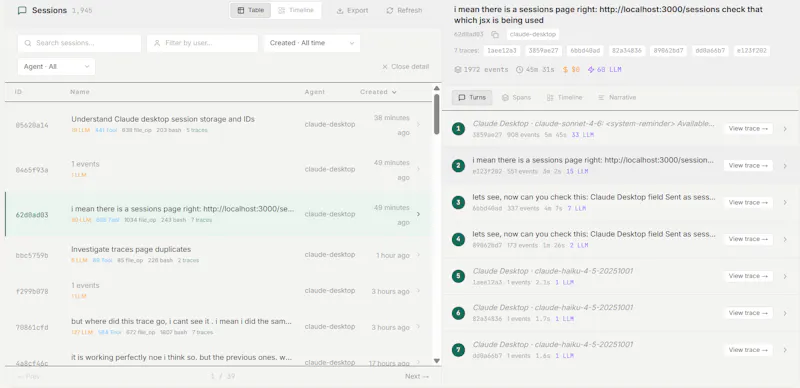Click the 1972 events stat icon

point(458,69)
